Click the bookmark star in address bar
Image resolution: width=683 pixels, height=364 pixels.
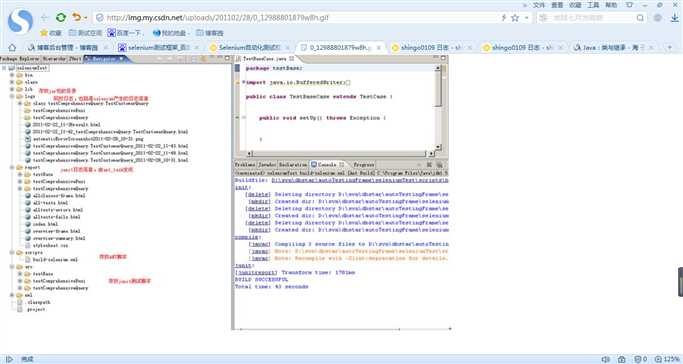point(515,18)
